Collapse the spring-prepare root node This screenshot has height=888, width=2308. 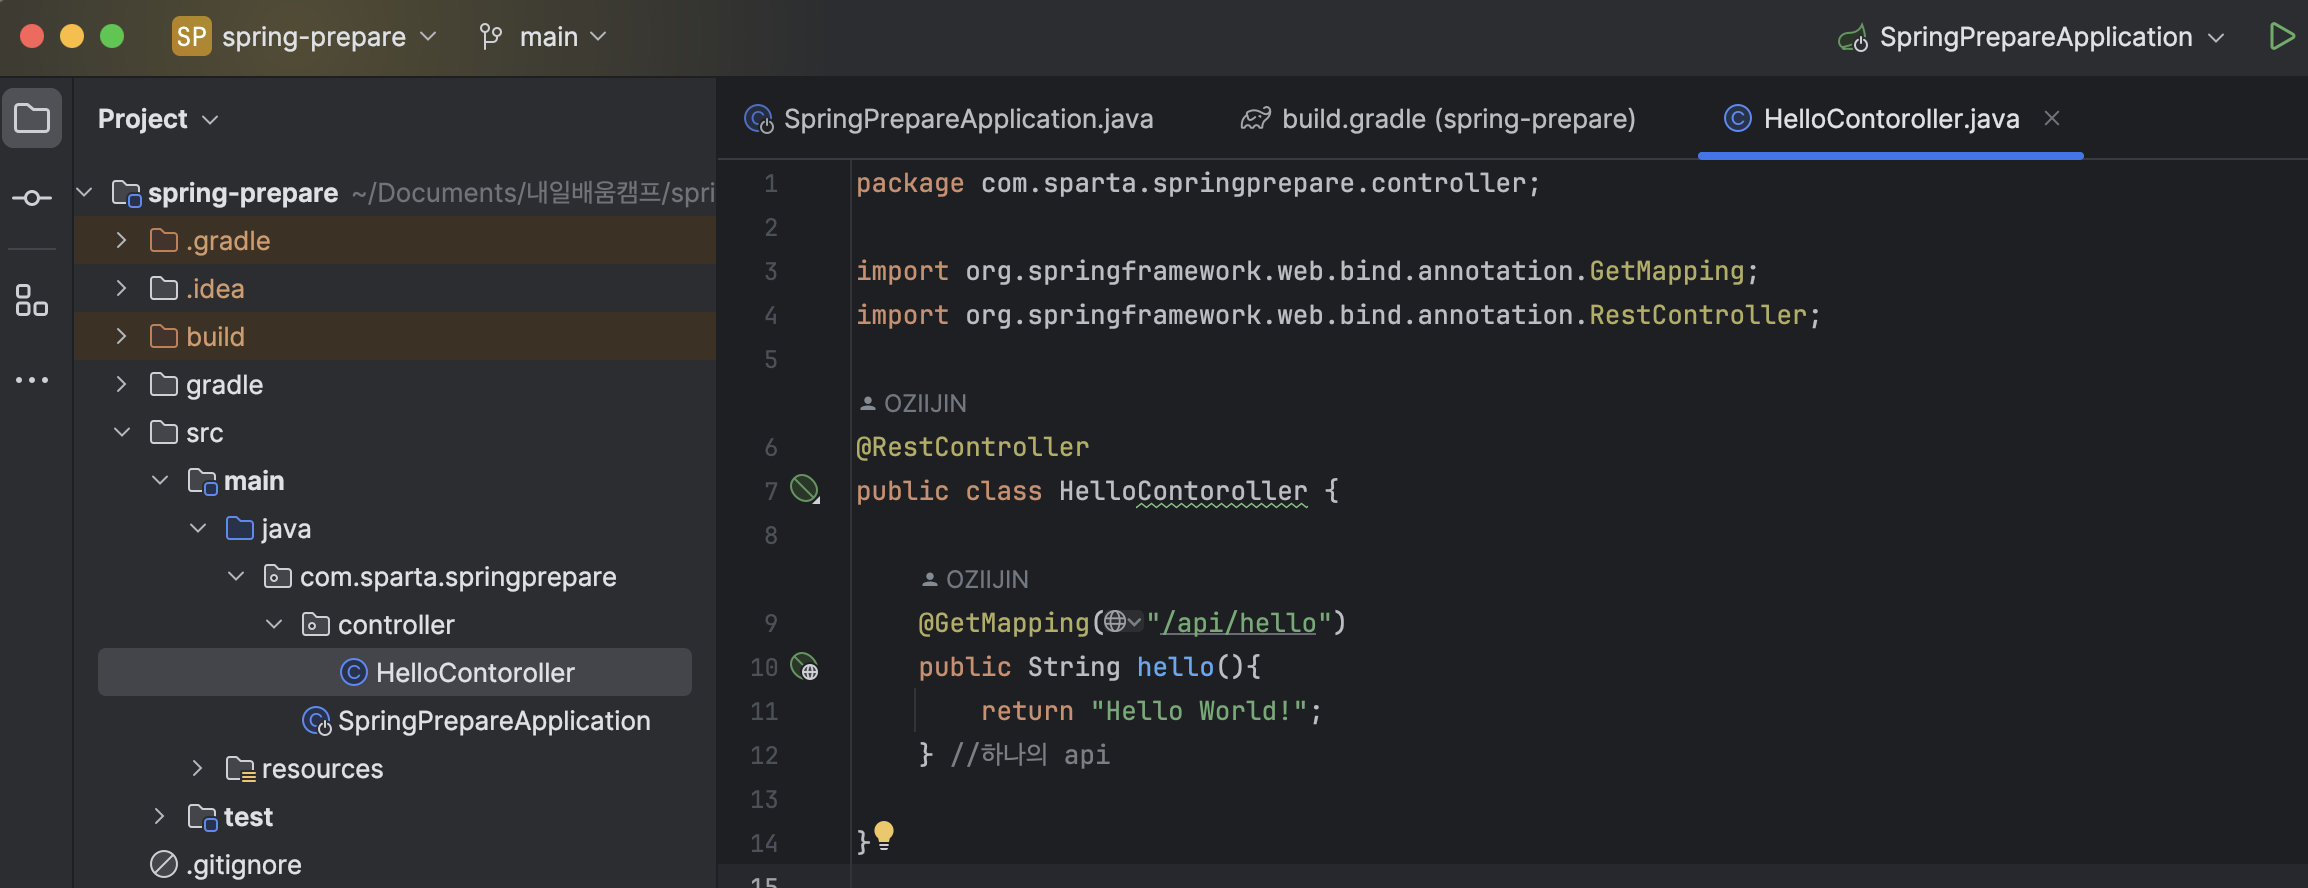pyautogui.click(x=85, y=192)
